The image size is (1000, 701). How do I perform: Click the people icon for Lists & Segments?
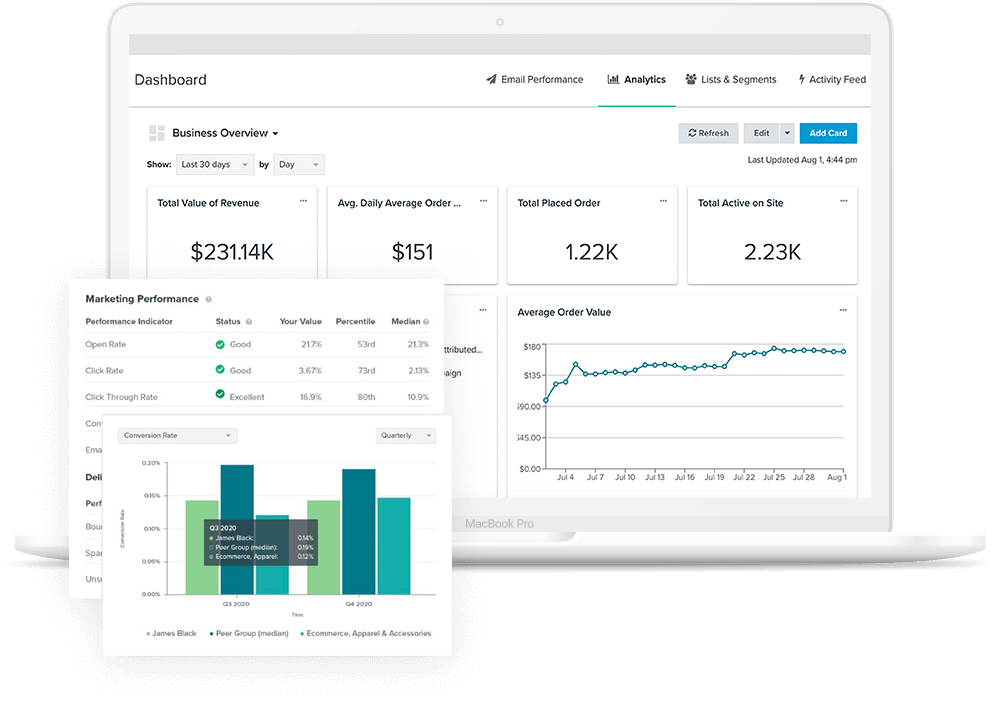tap(691, 79)
